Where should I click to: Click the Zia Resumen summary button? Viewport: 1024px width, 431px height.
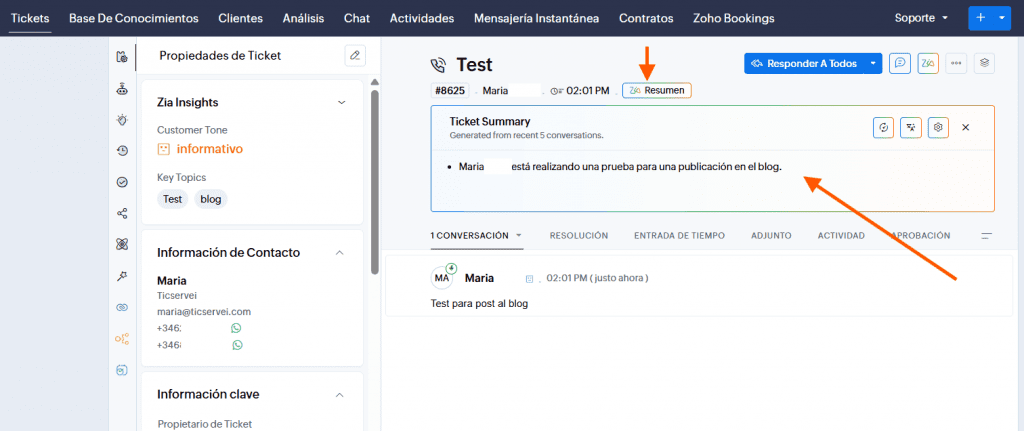[x=656, y=91]
